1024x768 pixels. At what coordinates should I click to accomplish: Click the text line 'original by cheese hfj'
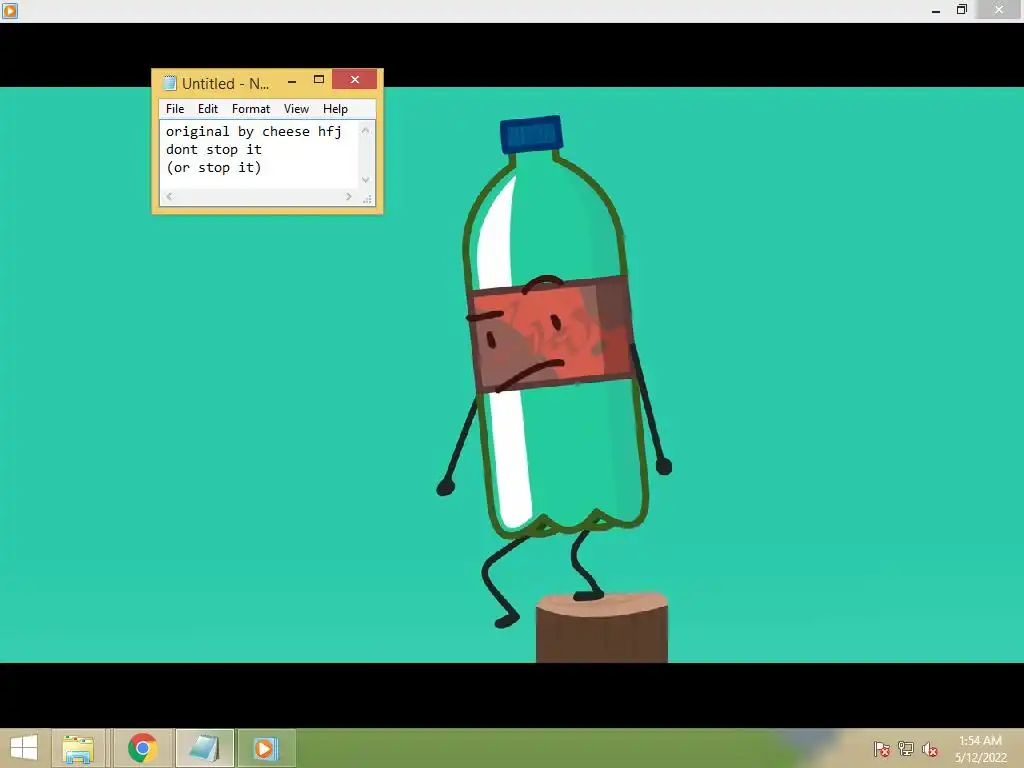pos(253,131)
